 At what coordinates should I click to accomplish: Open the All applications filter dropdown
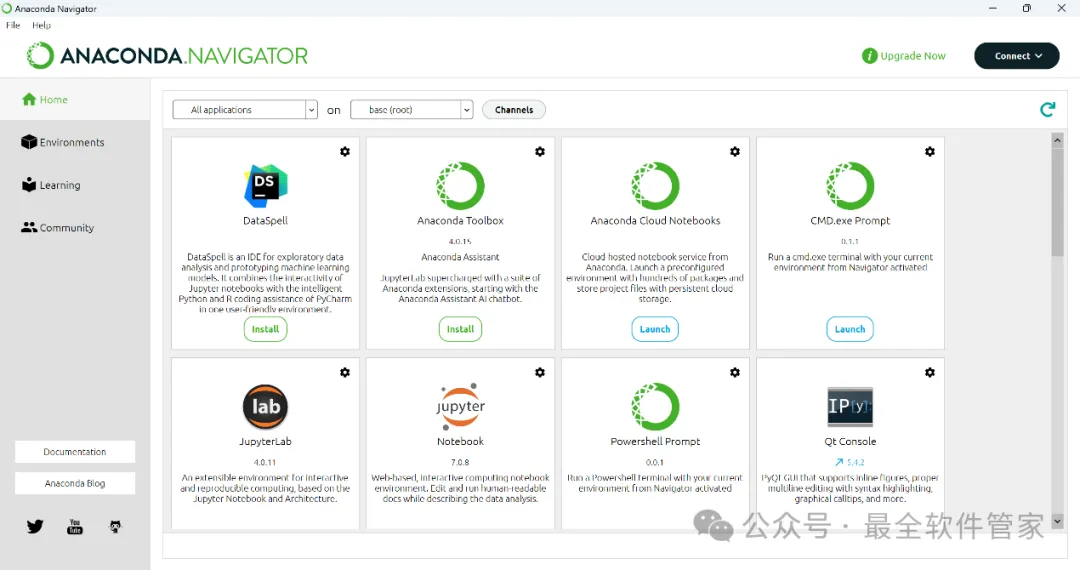[x=245, y=109]
